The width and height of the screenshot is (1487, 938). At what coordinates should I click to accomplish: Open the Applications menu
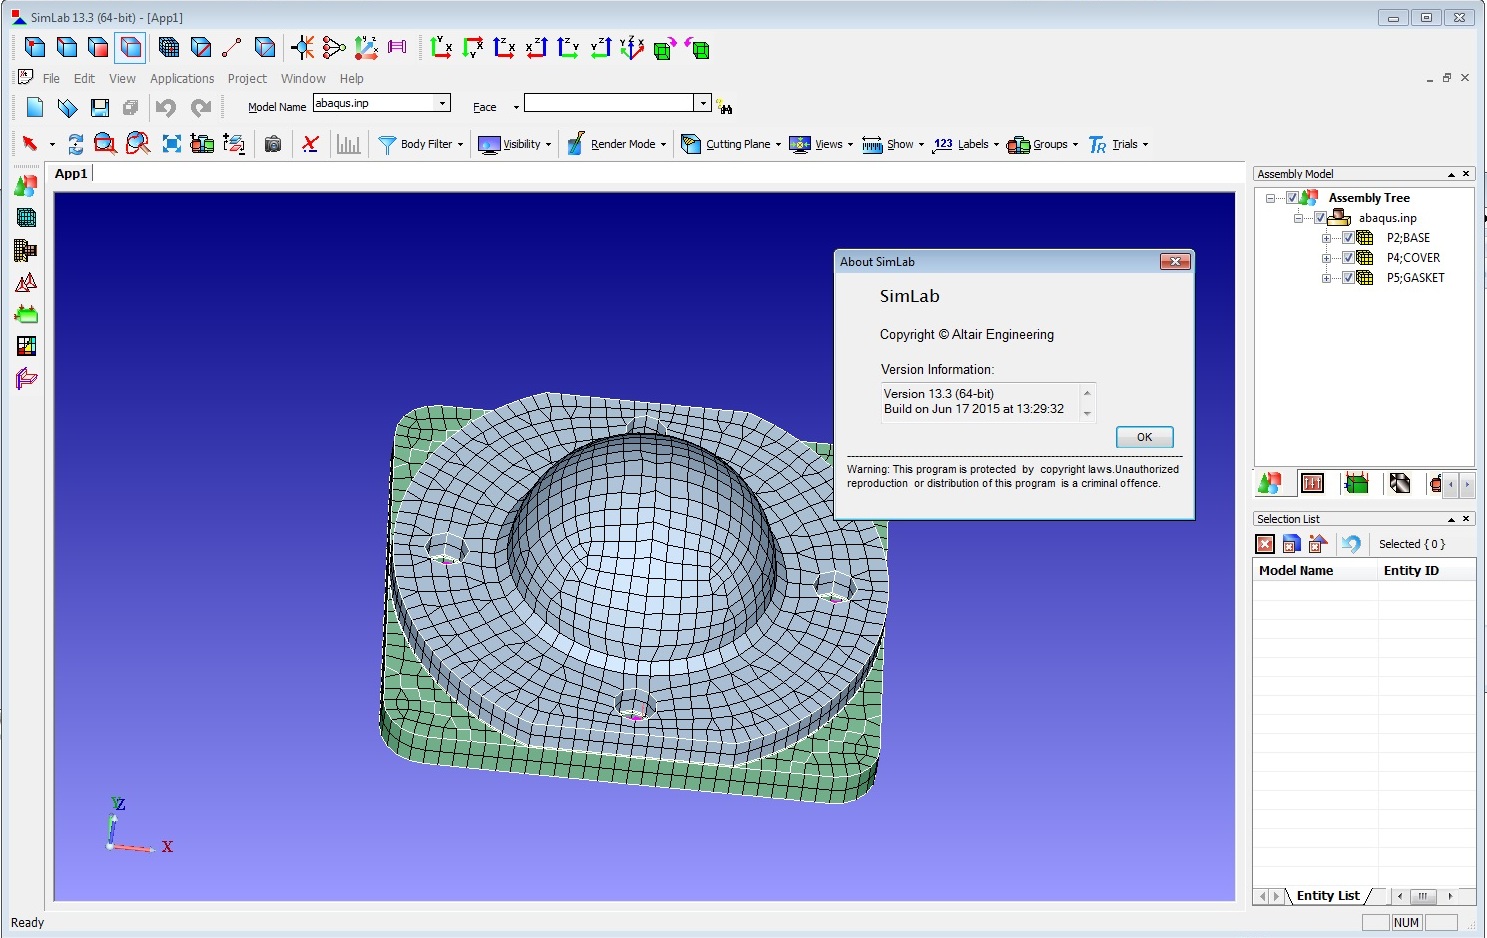(x=182, y=78)
